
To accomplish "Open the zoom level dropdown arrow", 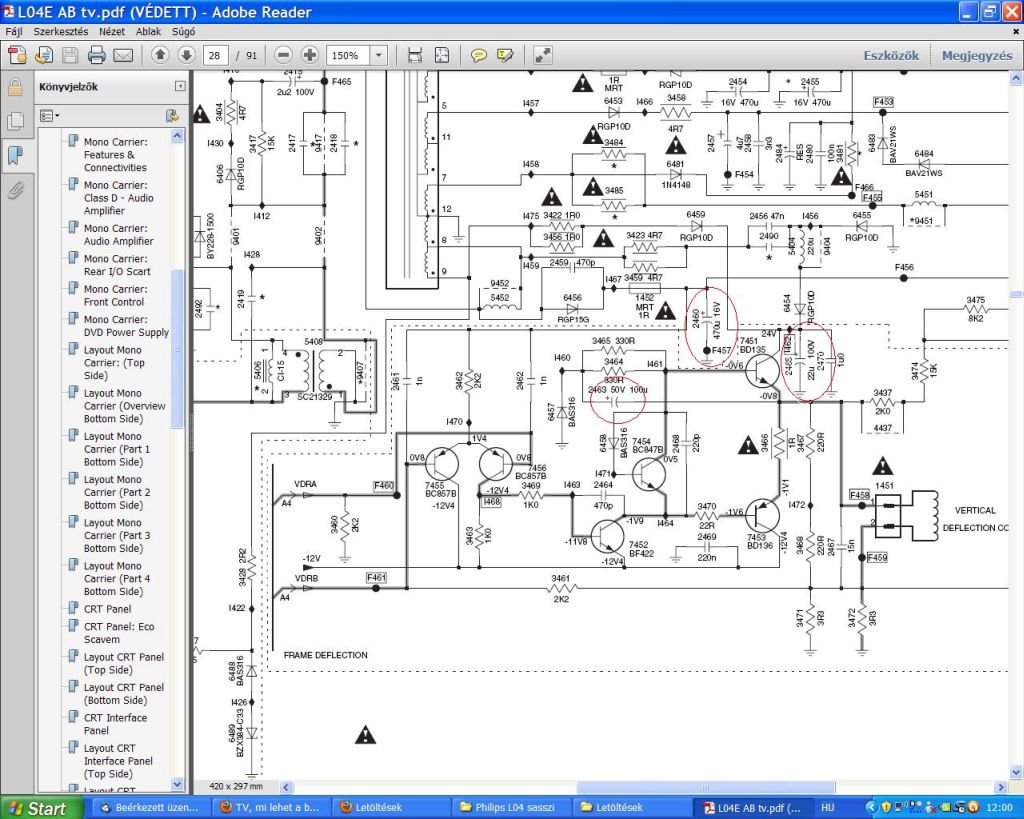I will (x=379, y=56).
